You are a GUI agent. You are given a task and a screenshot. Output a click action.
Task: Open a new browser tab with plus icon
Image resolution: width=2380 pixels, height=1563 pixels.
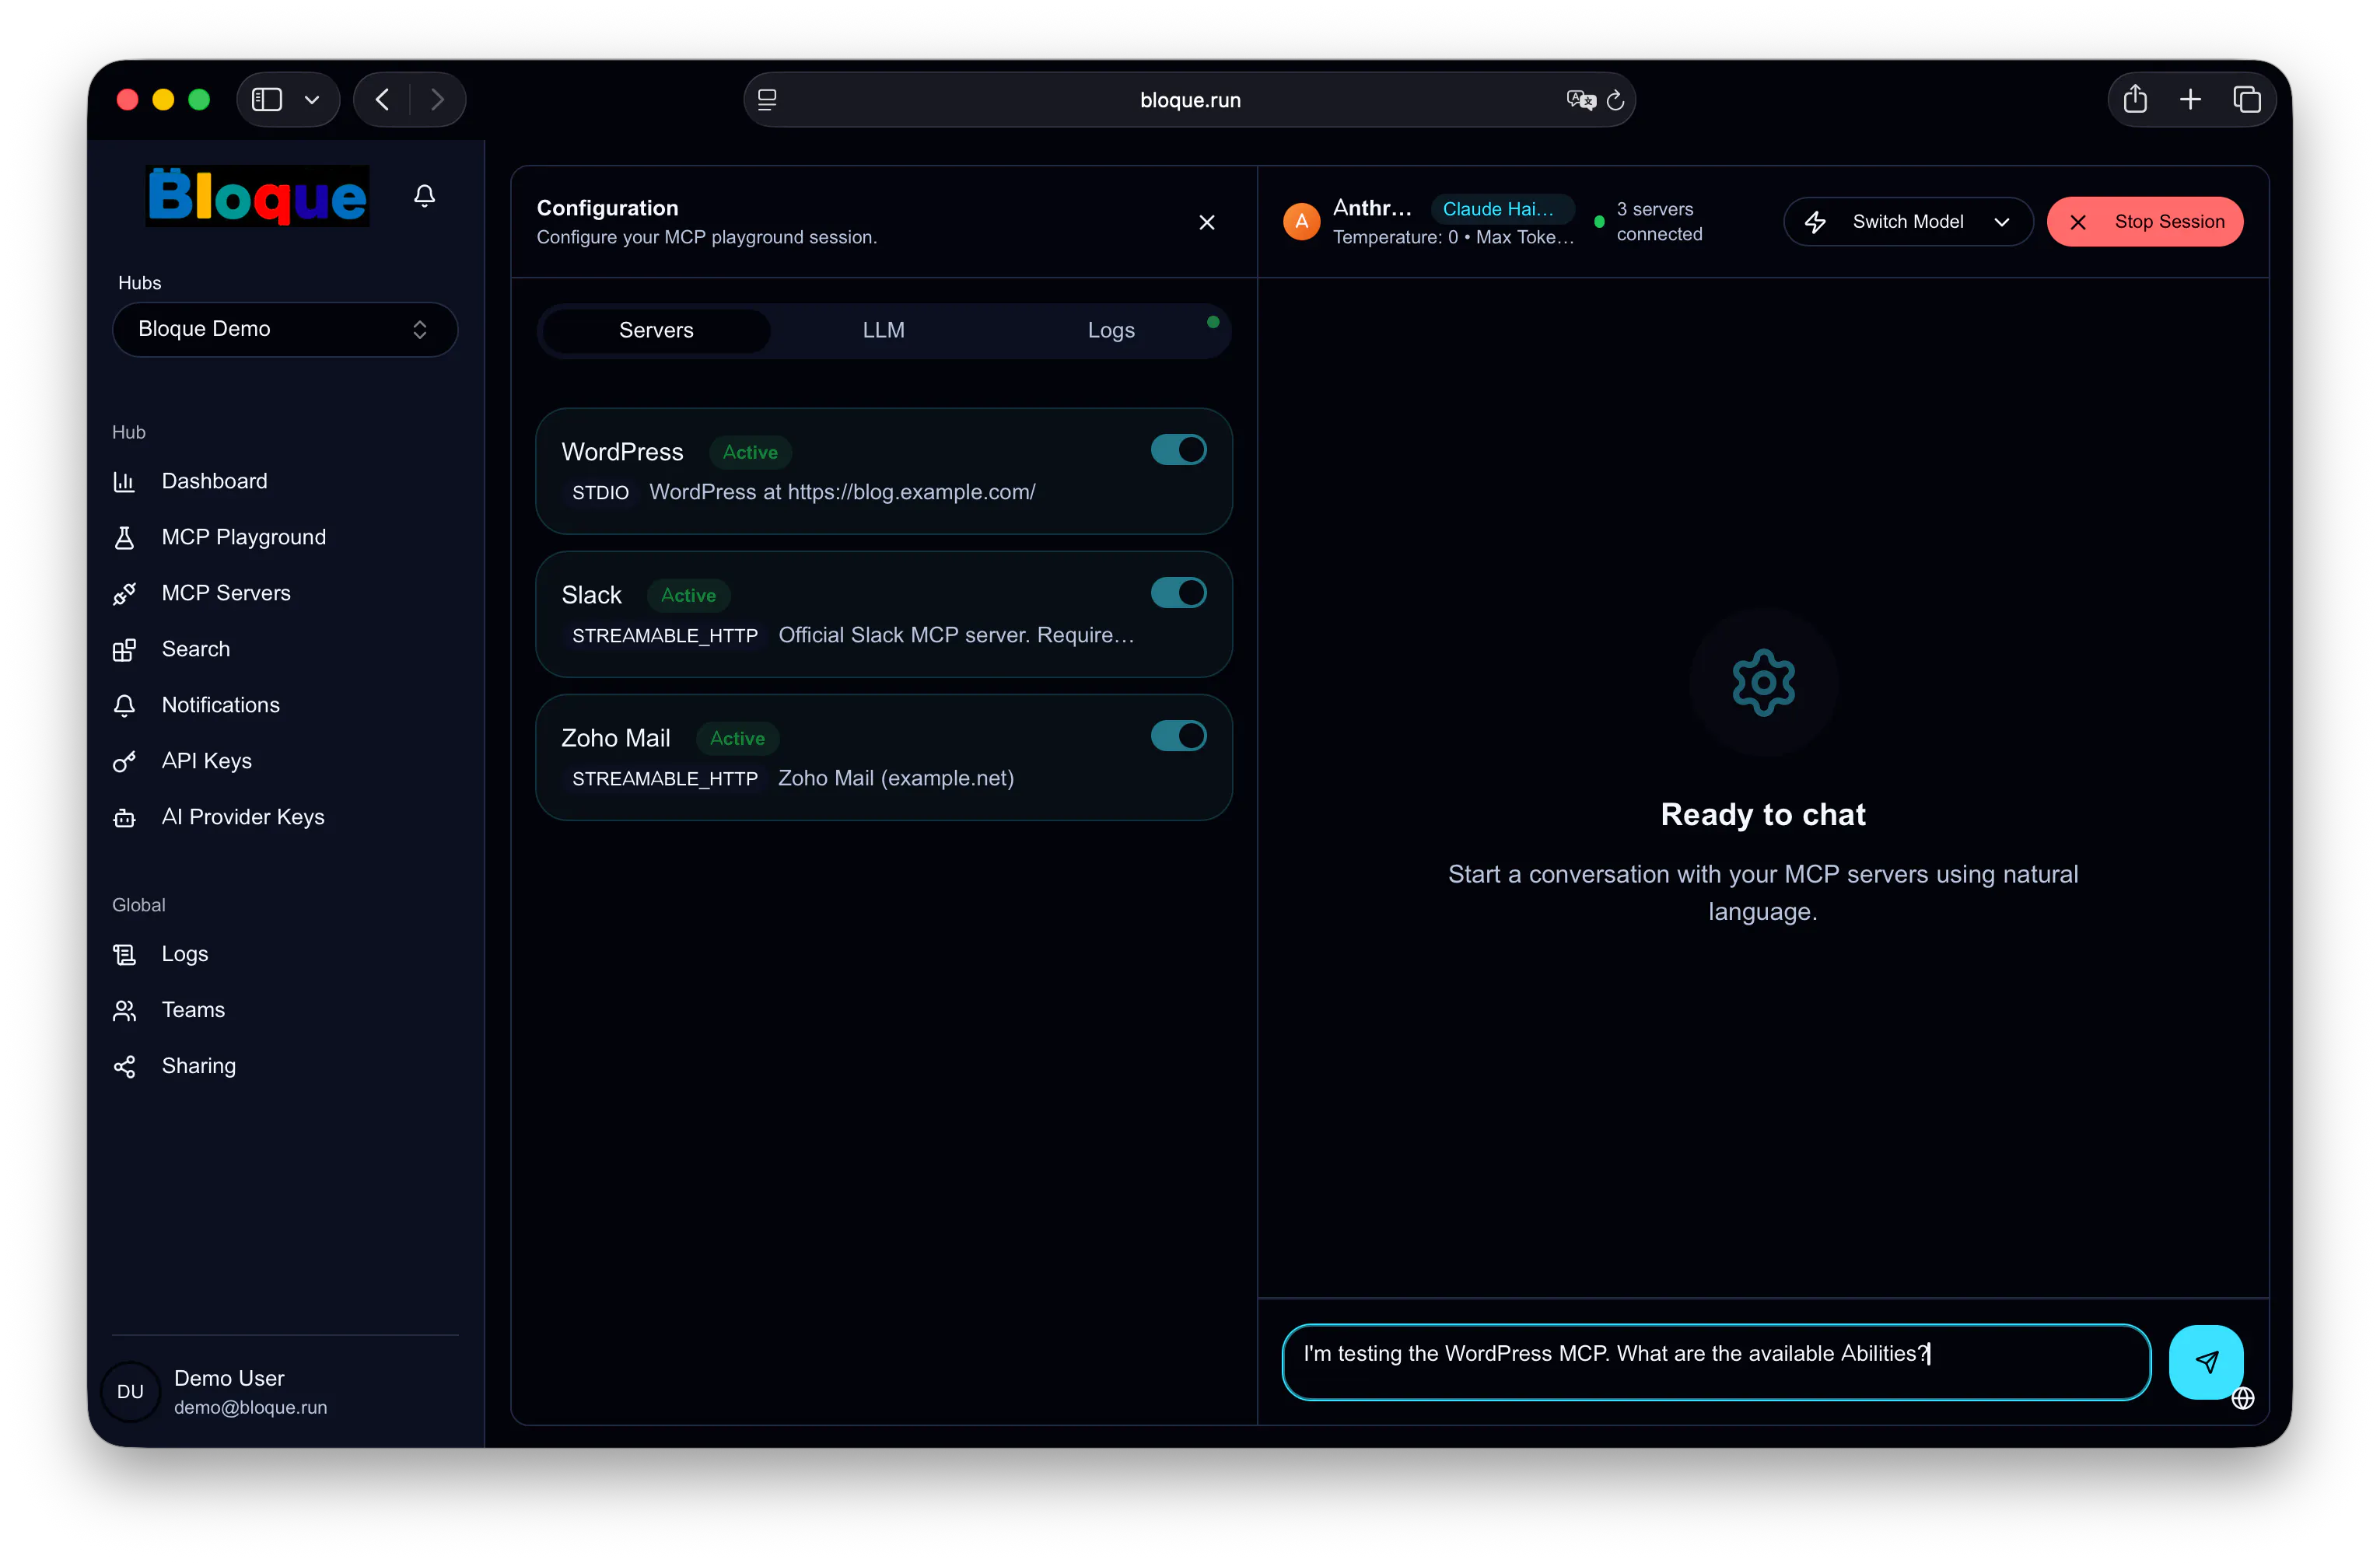[x=2190, y=99]
